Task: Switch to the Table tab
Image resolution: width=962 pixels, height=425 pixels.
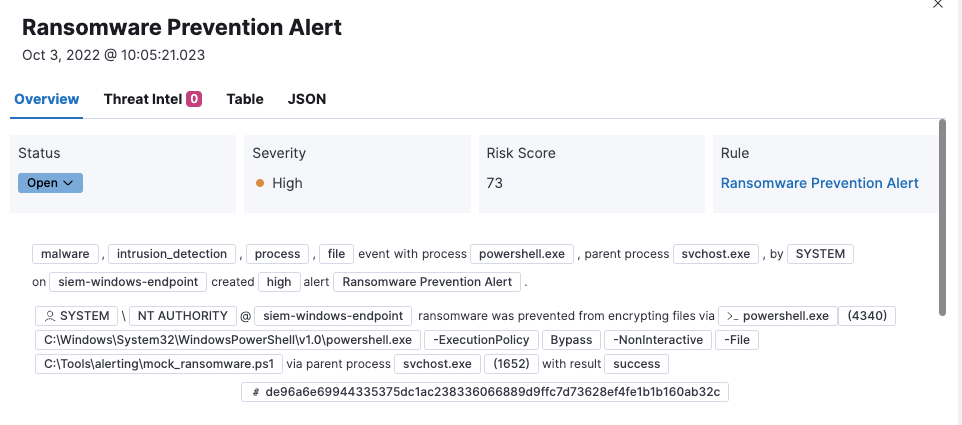Action: (x=245, y=99)
